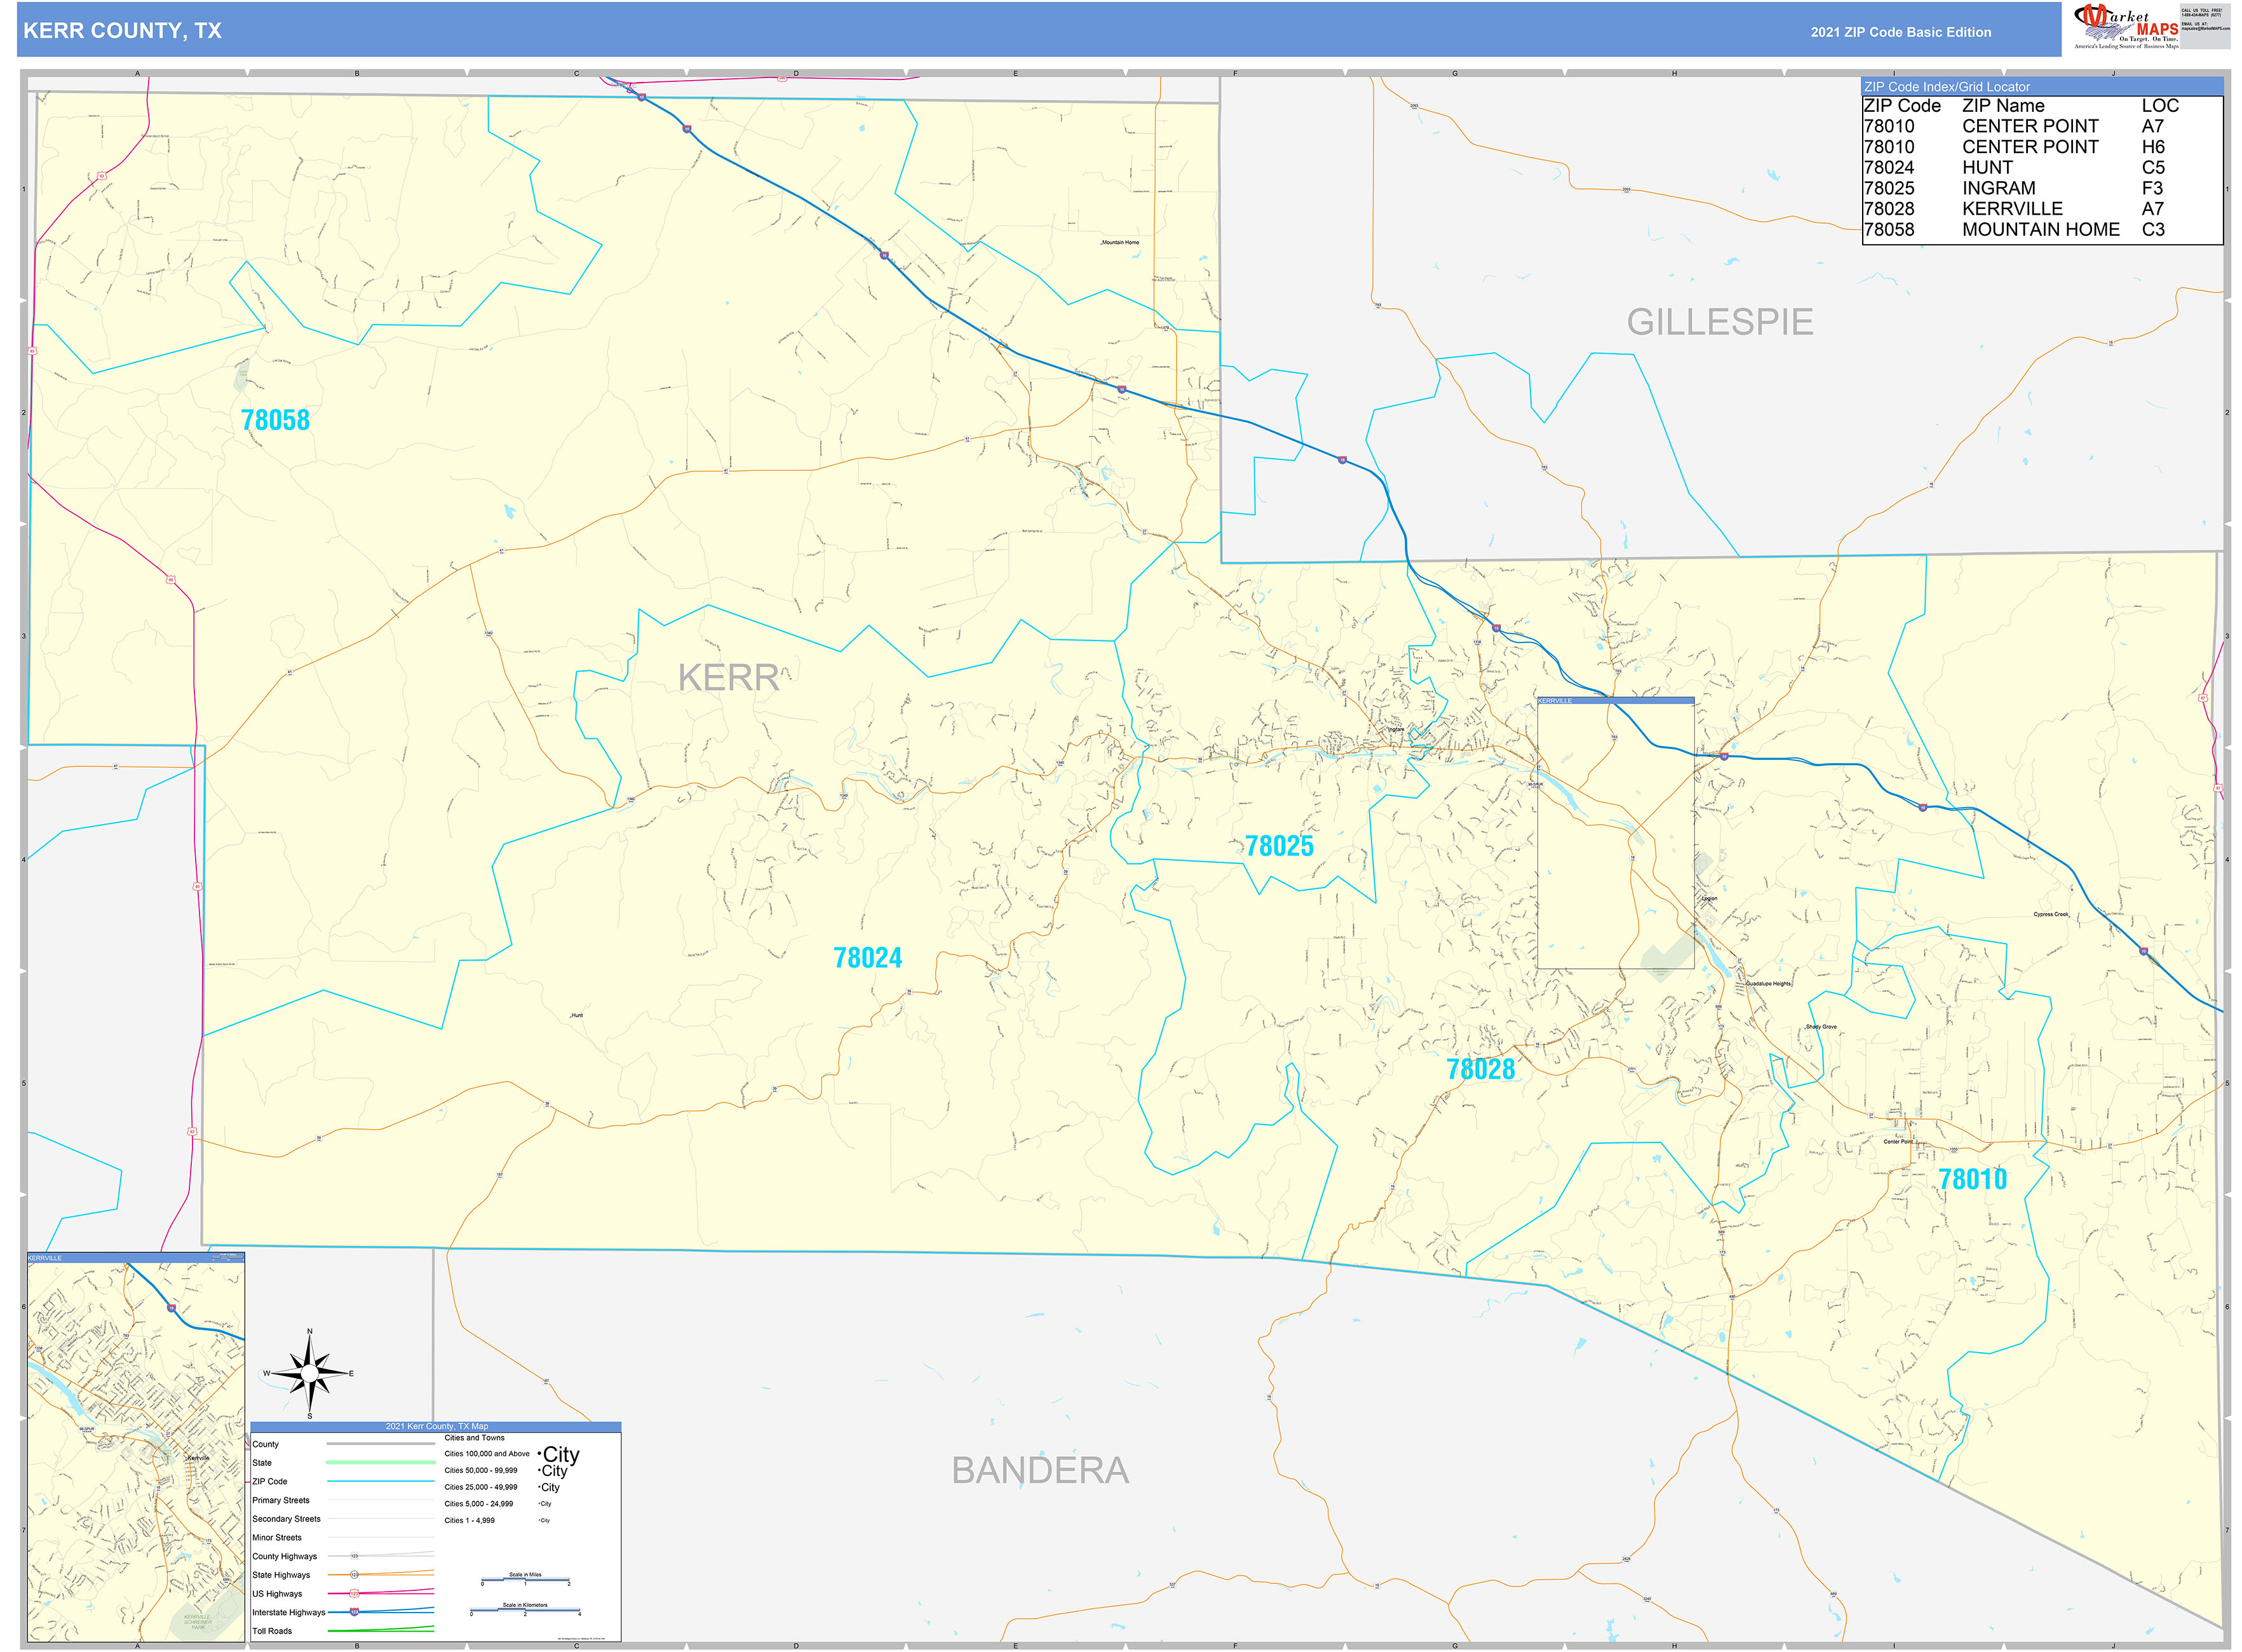Select the 78058 ZIP code label

(275, 420)
